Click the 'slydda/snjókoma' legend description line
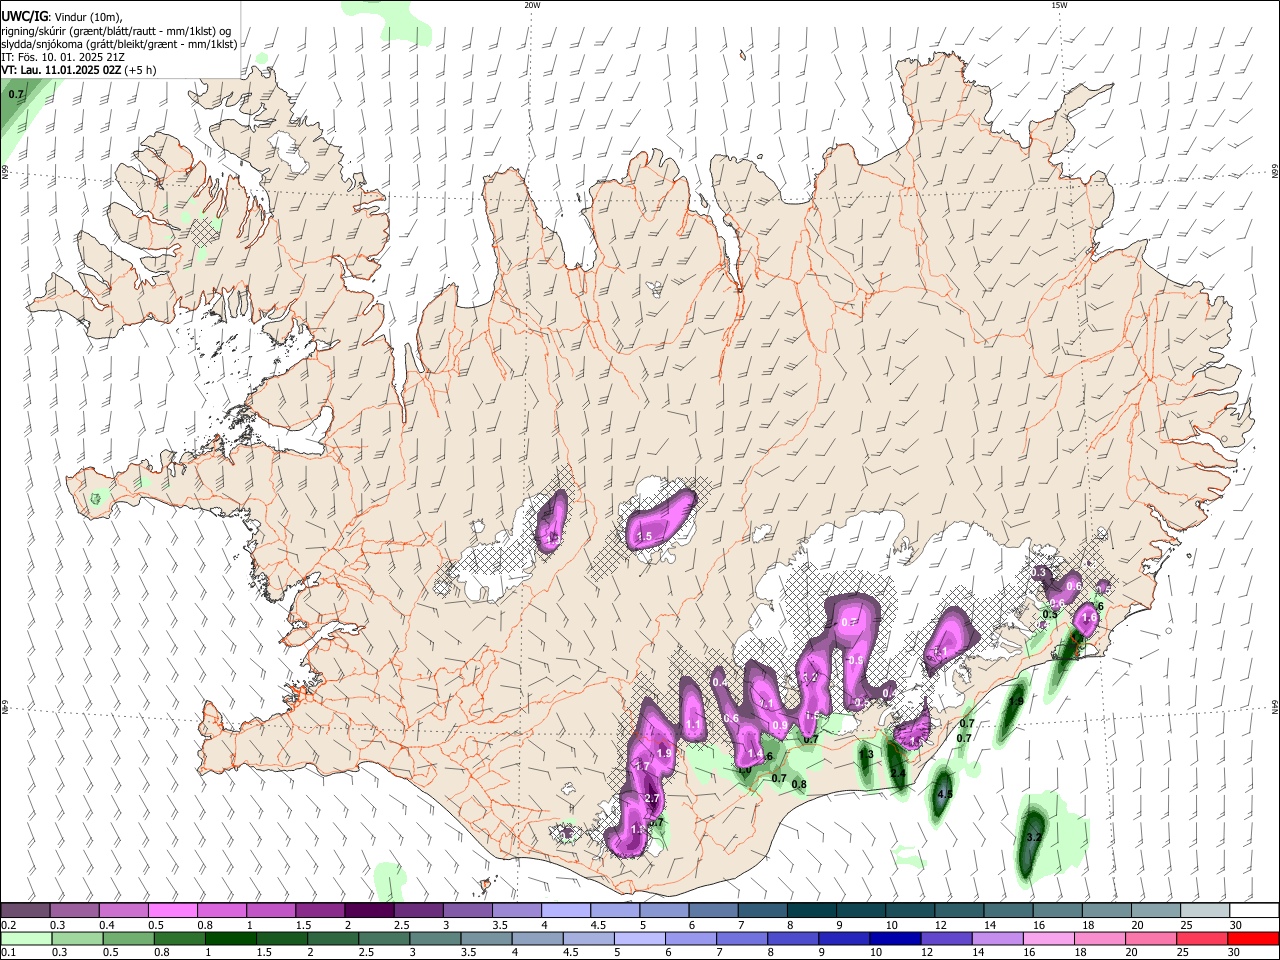The height and width of the screenshot is (960, 1280). tap(119, 44)
